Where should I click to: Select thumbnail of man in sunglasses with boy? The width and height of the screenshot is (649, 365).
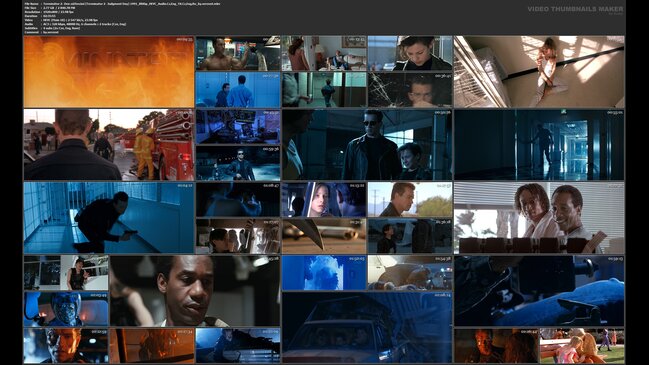[x=367, y=144]
